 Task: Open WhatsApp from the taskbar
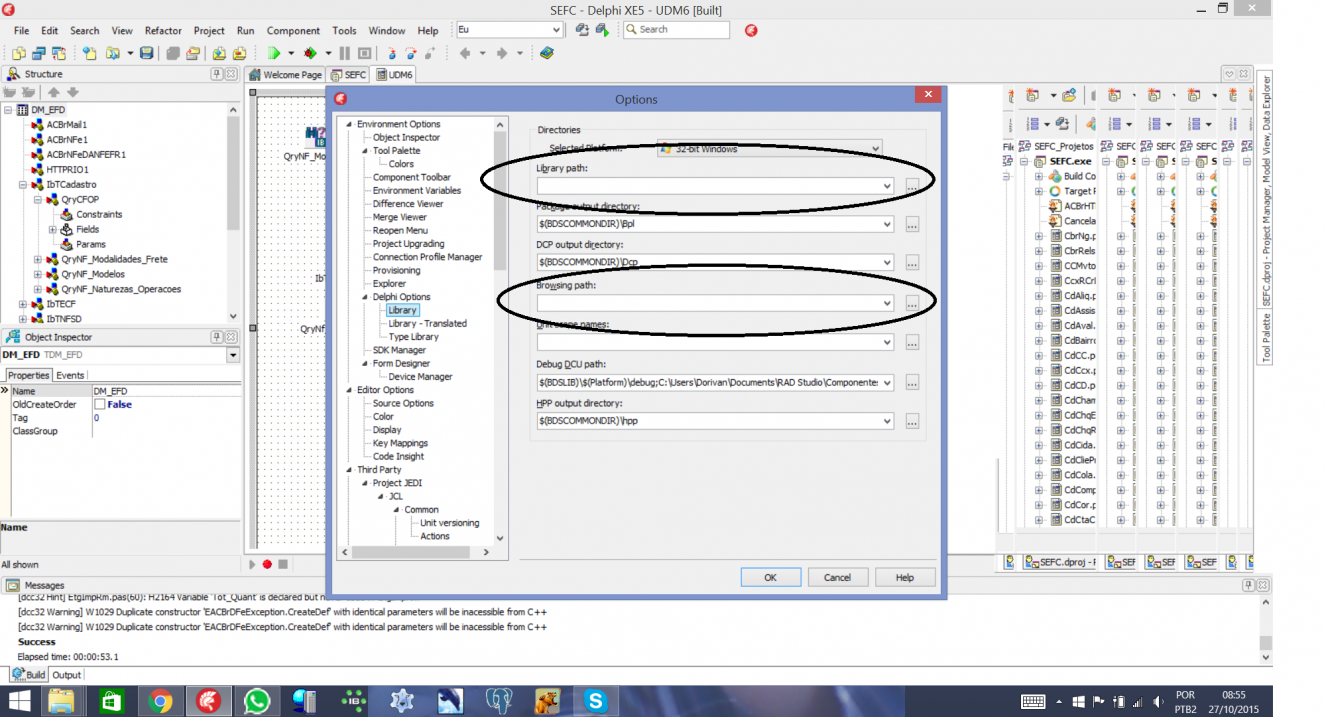[x=257, y=701]
